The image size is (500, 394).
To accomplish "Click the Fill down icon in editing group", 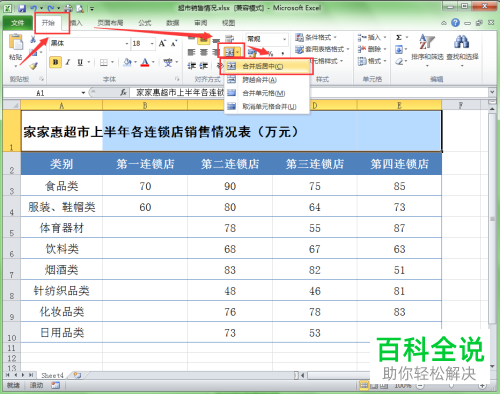I will 399,50.
